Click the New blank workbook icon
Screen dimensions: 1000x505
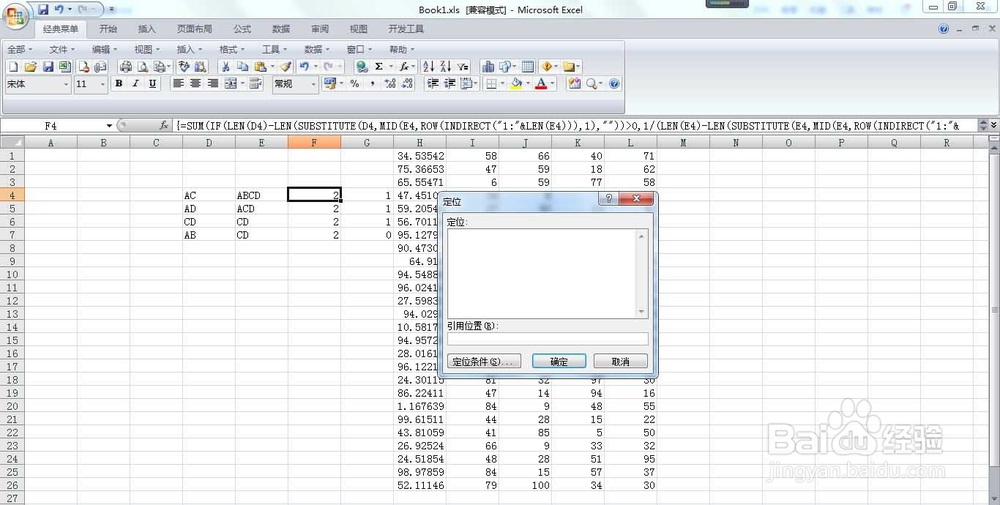pos(13,66)
